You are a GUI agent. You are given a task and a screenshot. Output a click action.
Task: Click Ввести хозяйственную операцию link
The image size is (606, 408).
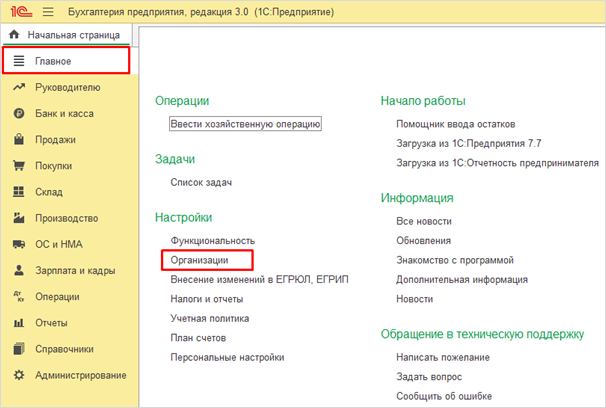[245, 124]
